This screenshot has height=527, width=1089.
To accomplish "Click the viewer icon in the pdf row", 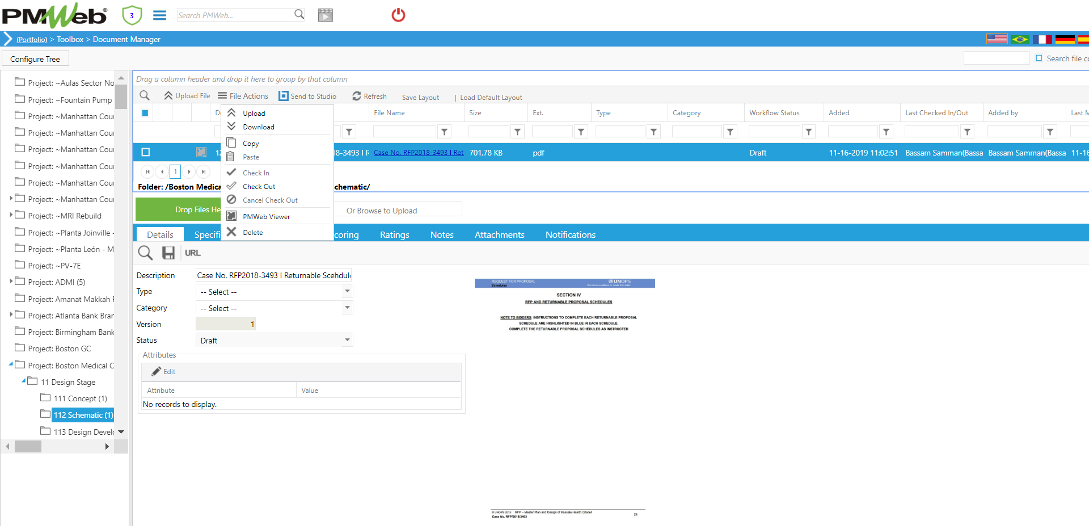I will pos(201,152).
